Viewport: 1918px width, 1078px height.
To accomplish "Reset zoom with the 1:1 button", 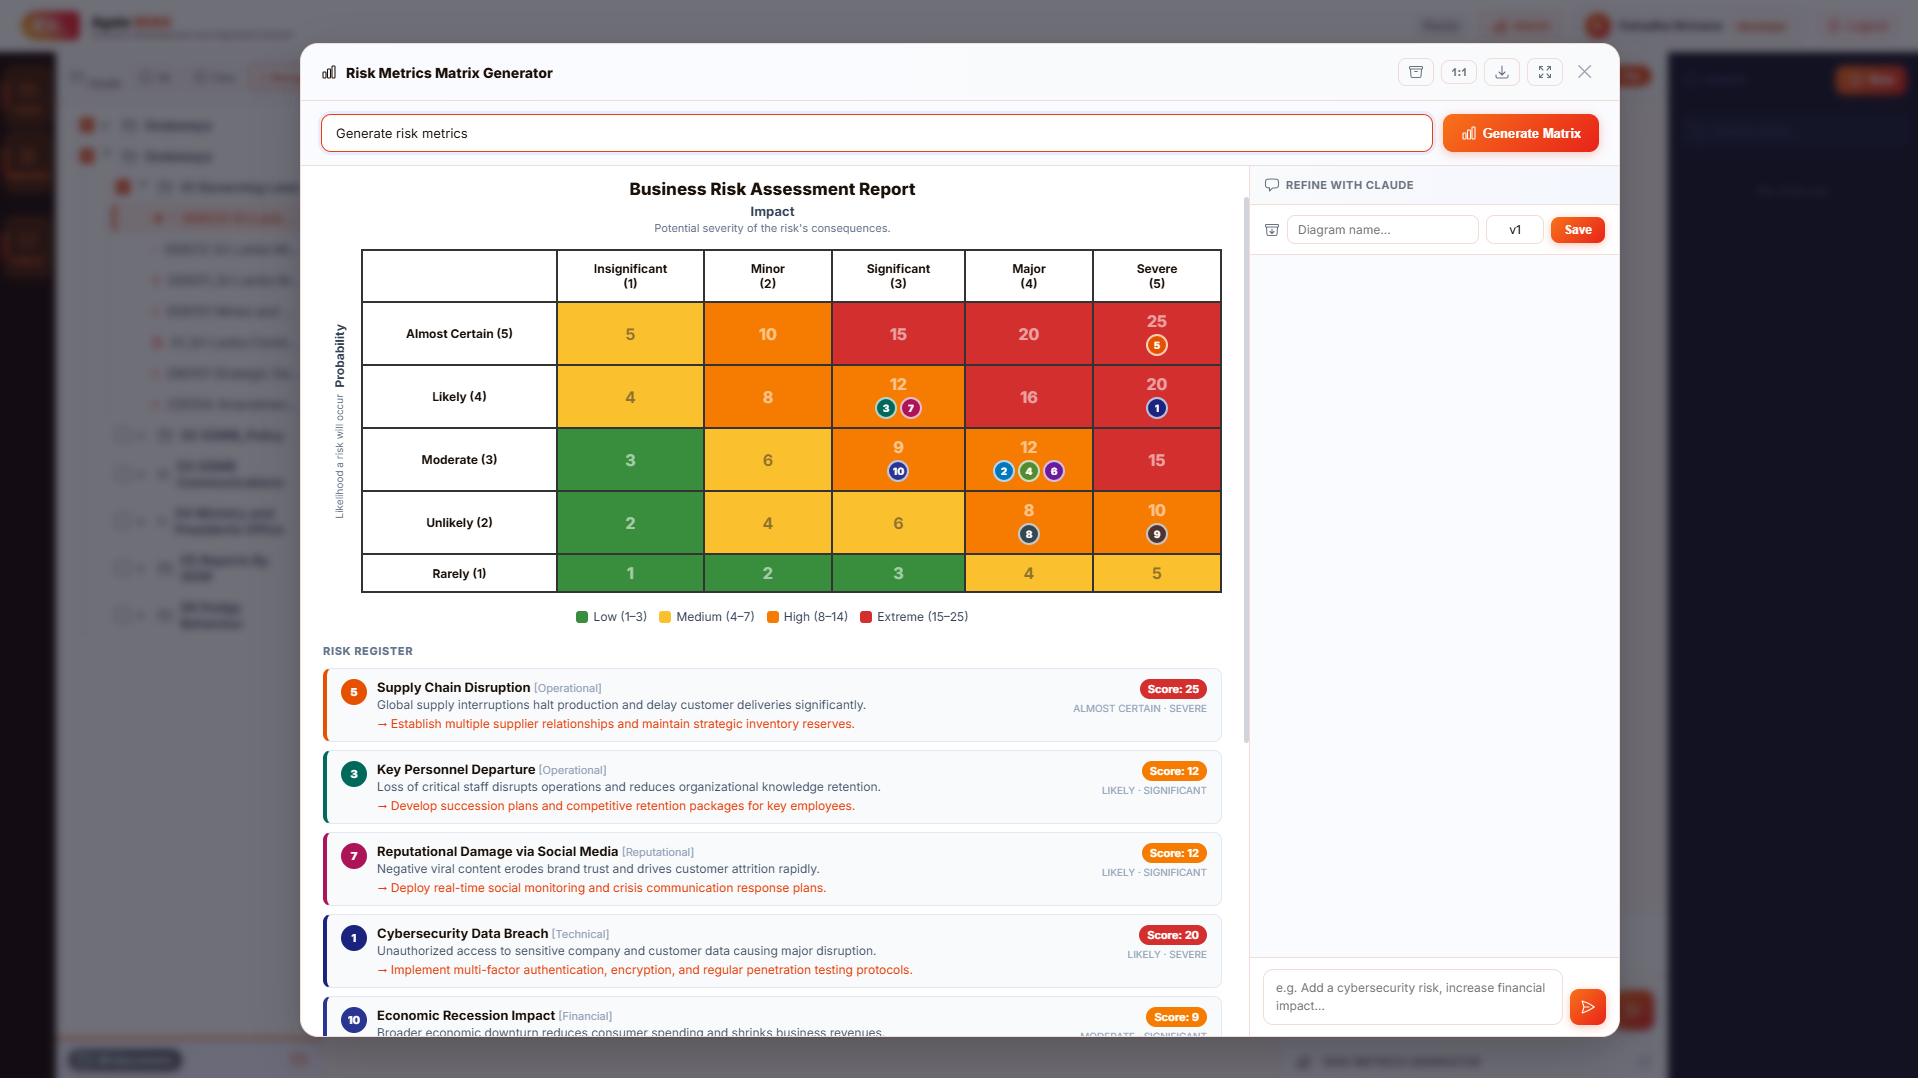I will pos(1459,72).
